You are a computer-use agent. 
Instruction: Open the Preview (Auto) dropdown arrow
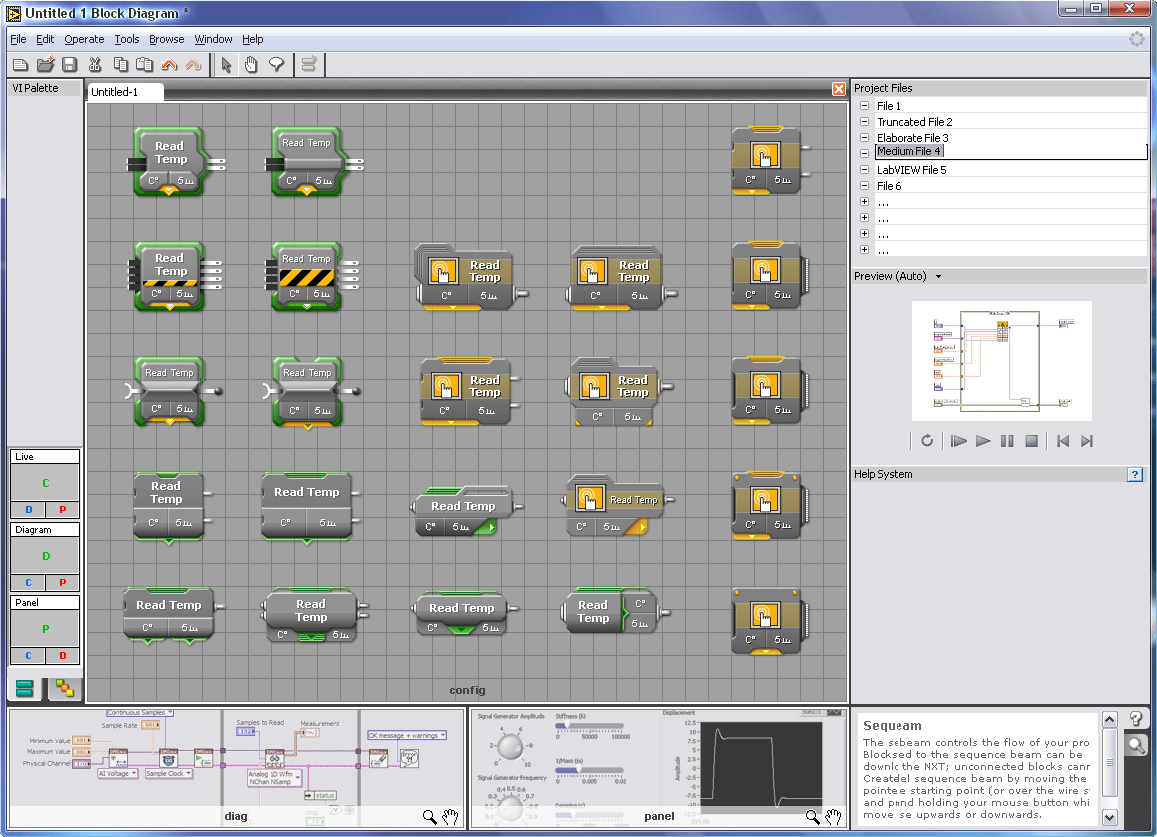click(938, 276)
